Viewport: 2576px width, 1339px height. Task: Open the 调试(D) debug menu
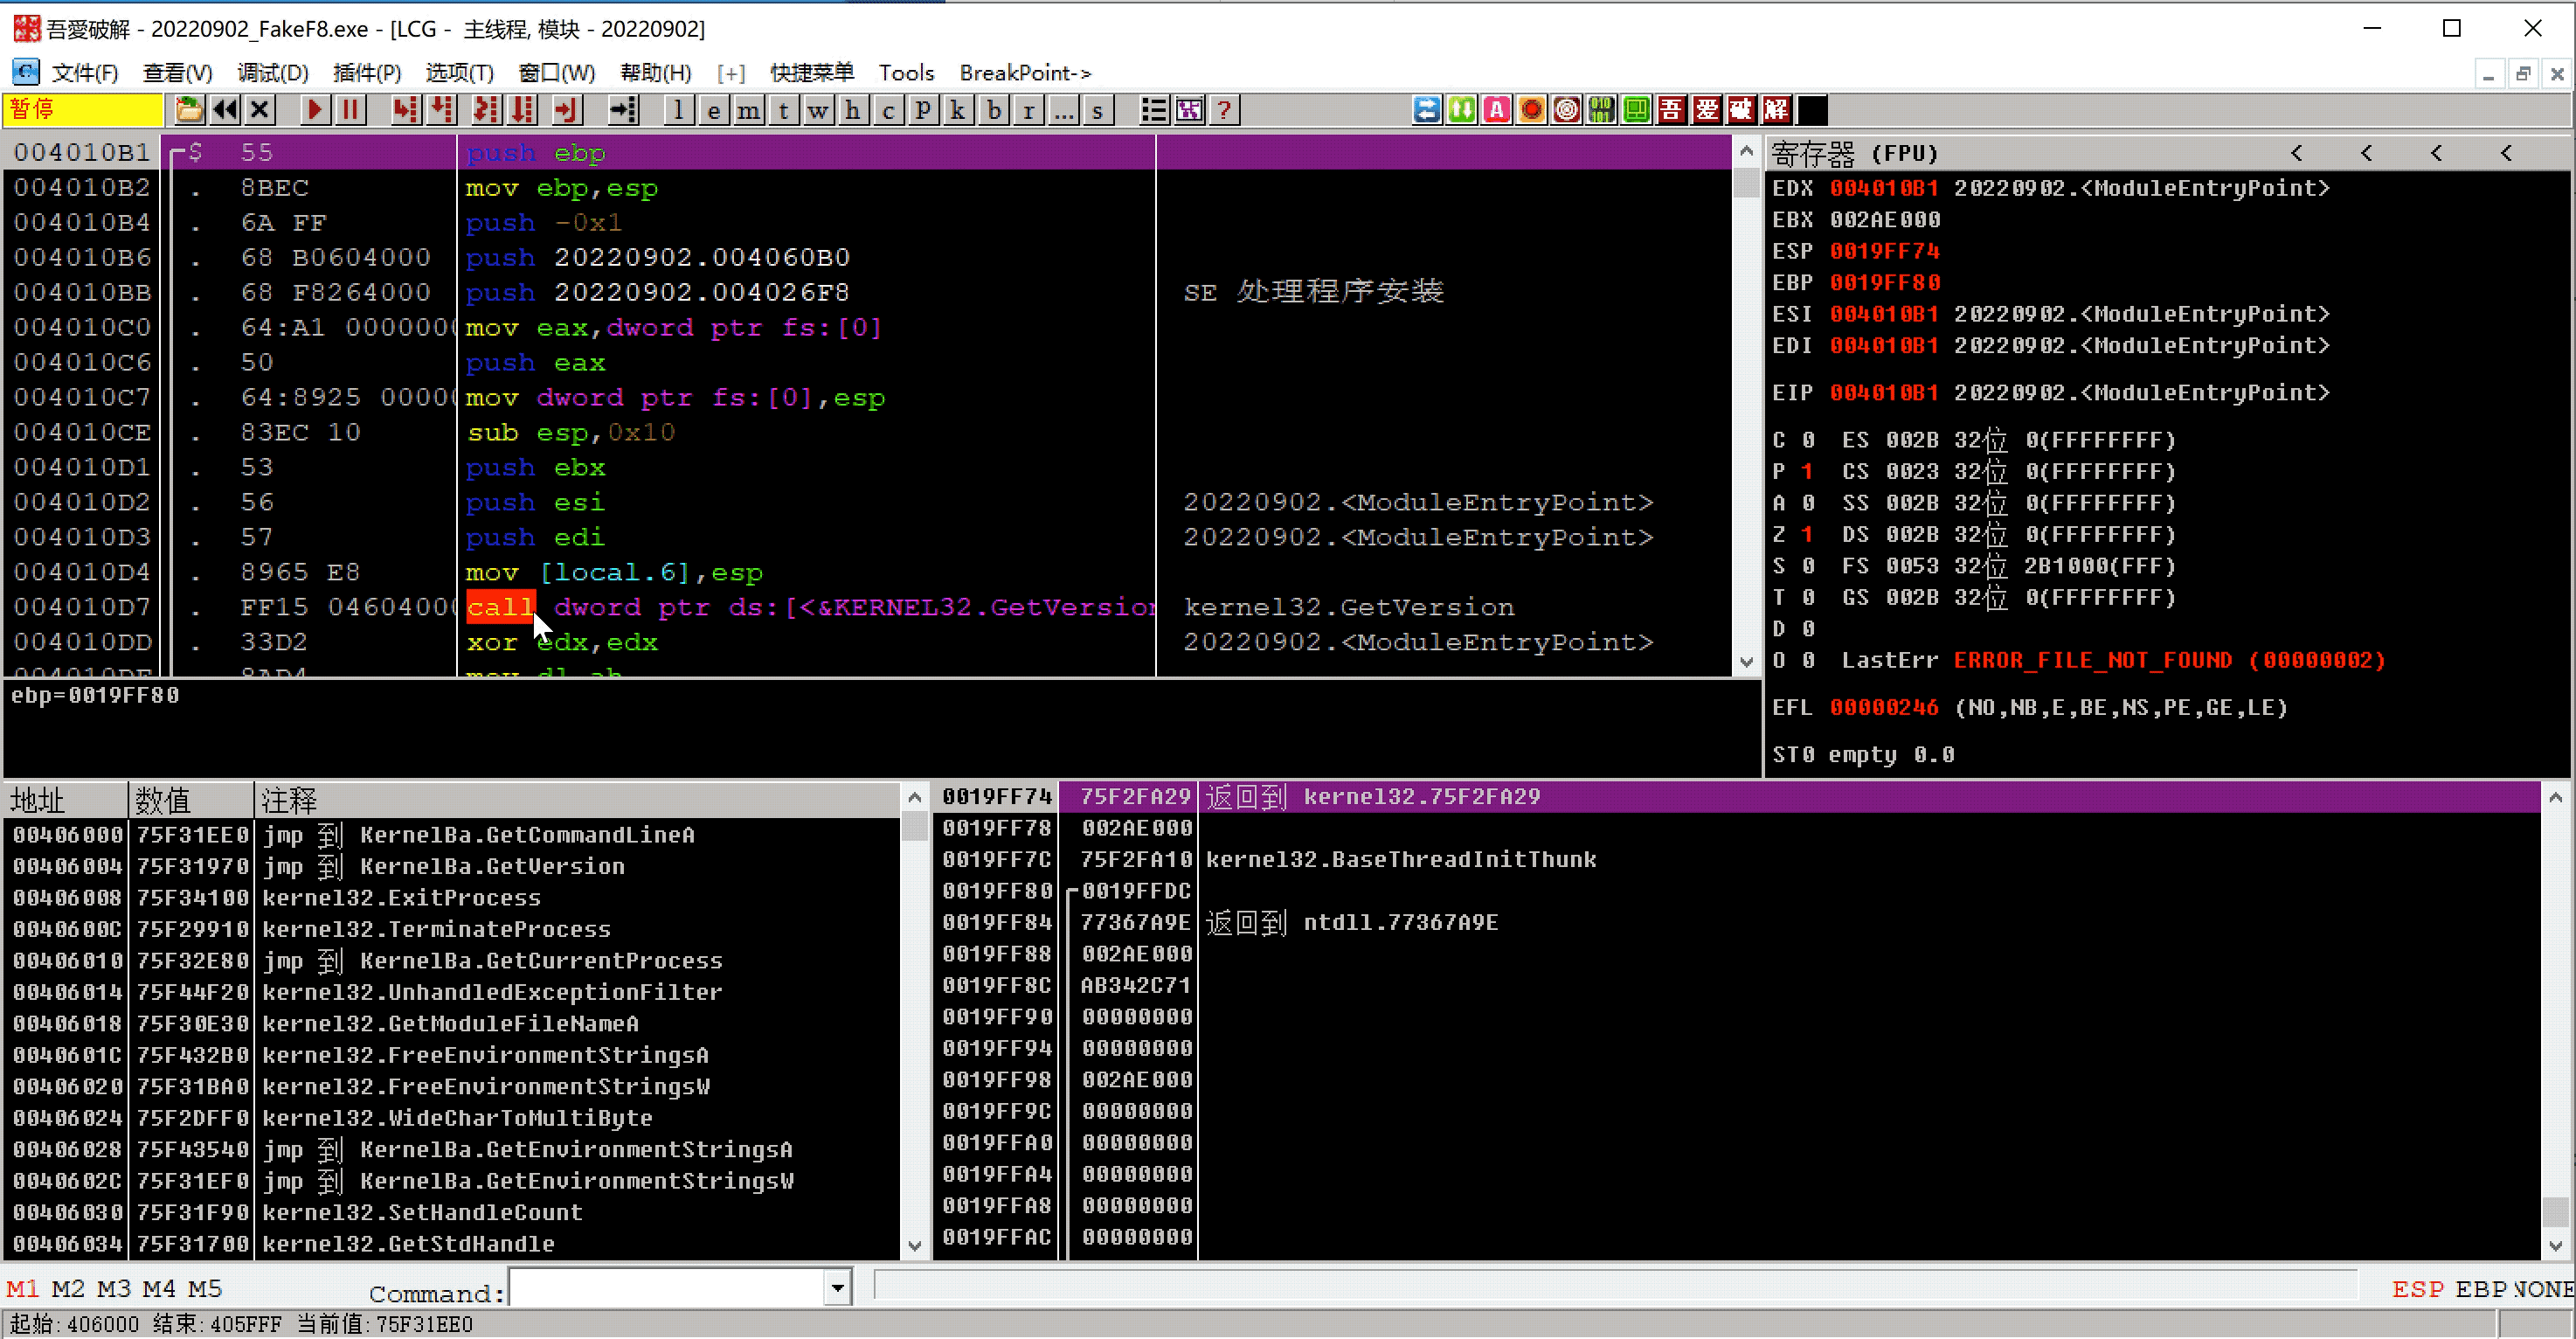click(272, 73)
